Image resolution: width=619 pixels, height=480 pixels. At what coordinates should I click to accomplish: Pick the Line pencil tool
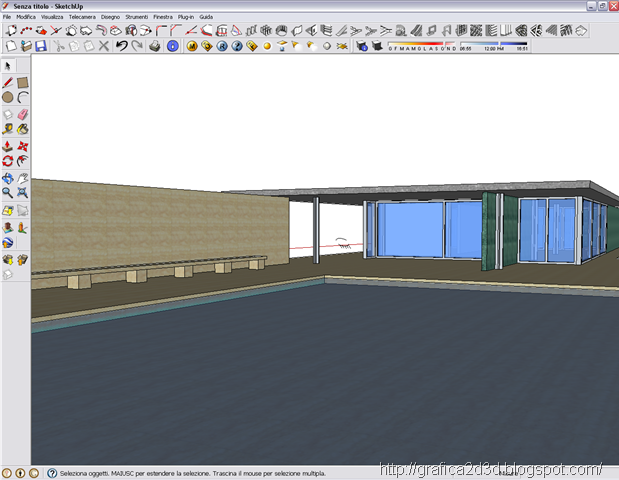8,82
